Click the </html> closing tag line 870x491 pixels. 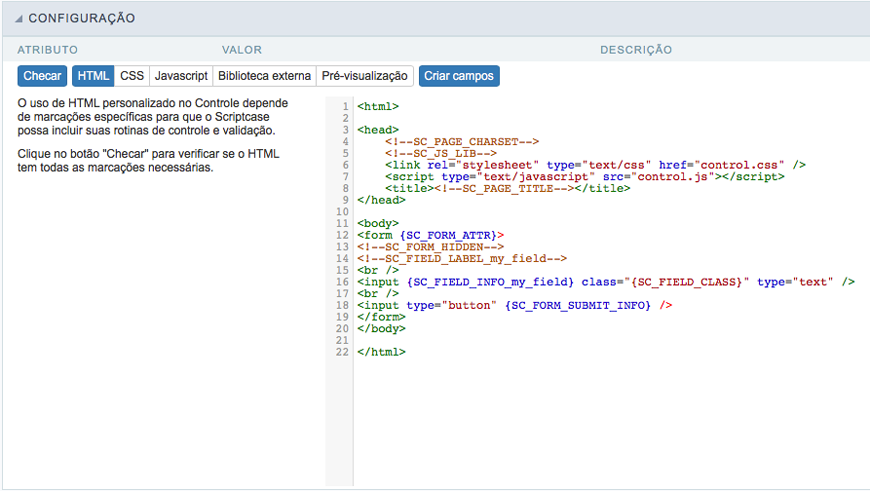(x=381, y=352)
